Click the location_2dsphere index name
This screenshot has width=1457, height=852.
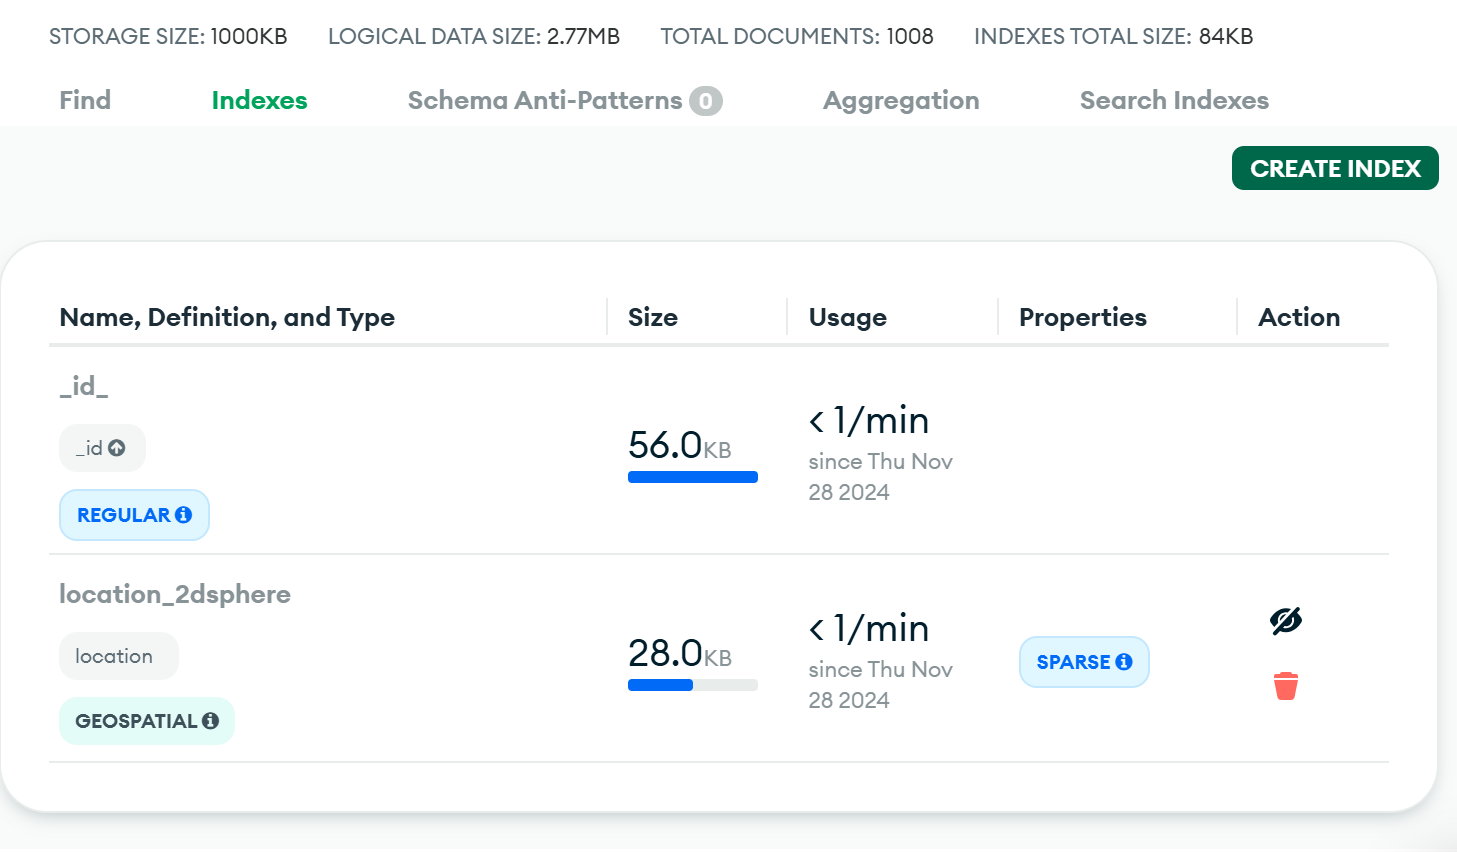point(175,594)
